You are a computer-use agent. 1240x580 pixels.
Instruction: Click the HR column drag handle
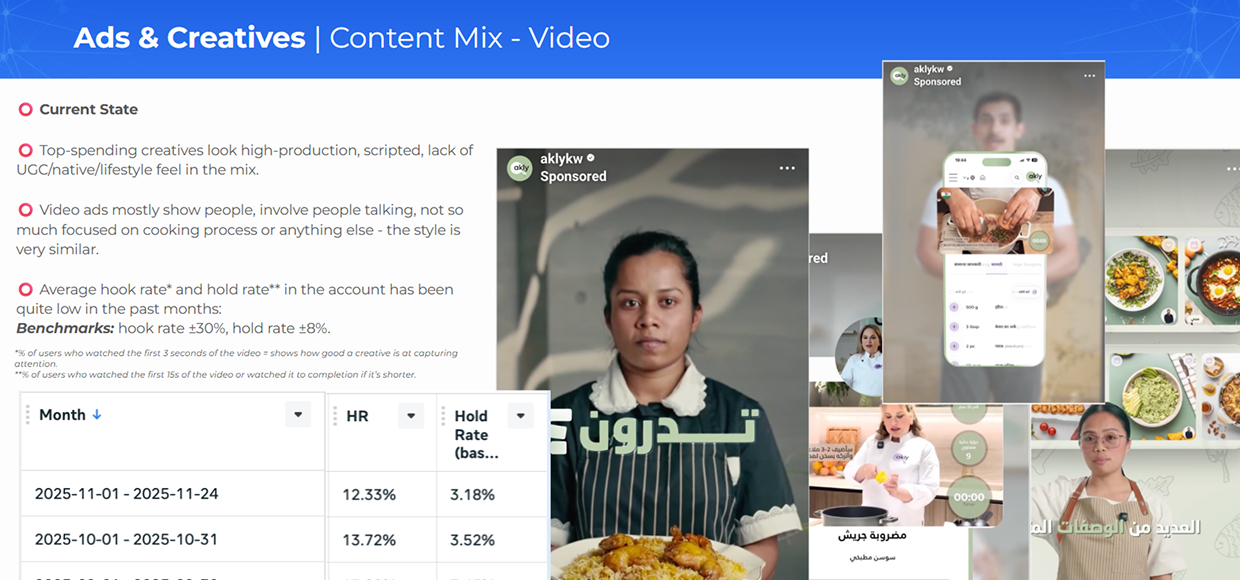(x=335, y=415)
